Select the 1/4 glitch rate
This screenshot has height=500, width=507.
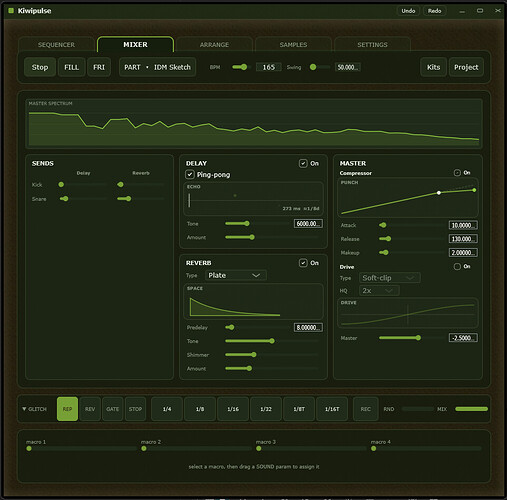(167, 409)
